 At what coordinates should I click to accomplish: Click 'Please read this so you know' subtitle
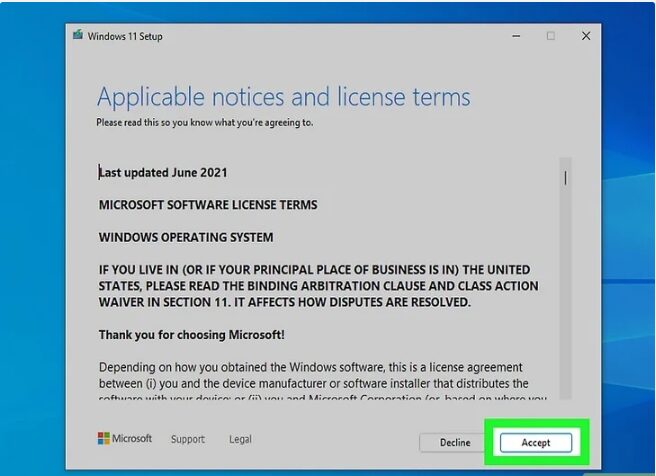pyautogui.click(x=205, y=123)
